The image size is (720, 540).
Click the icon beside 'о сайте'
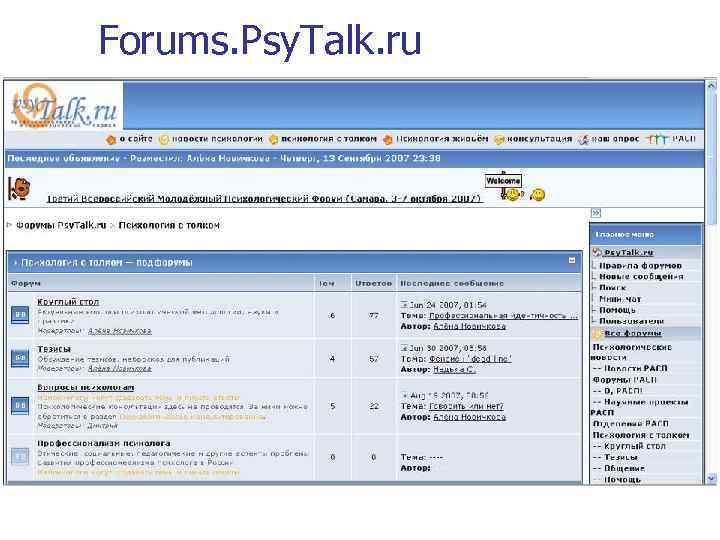click(x=111, y=140)
